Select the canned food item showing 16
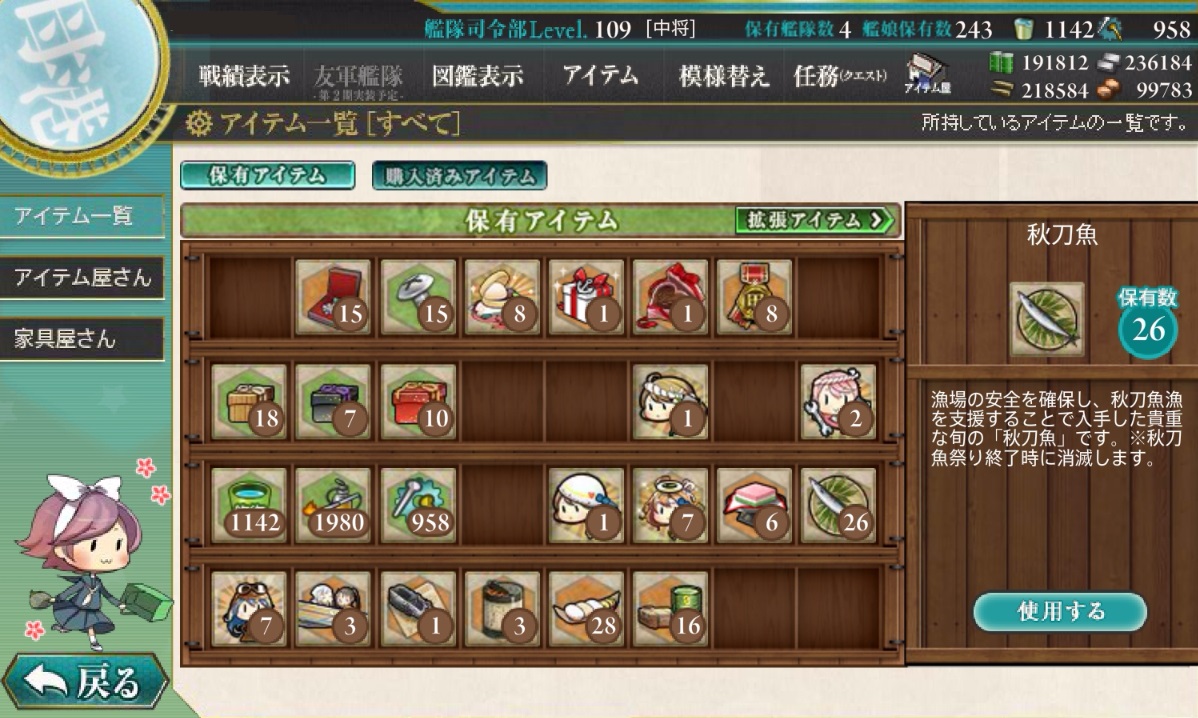This screenshot has height=718, width=1198. click(x=670, y=609)
